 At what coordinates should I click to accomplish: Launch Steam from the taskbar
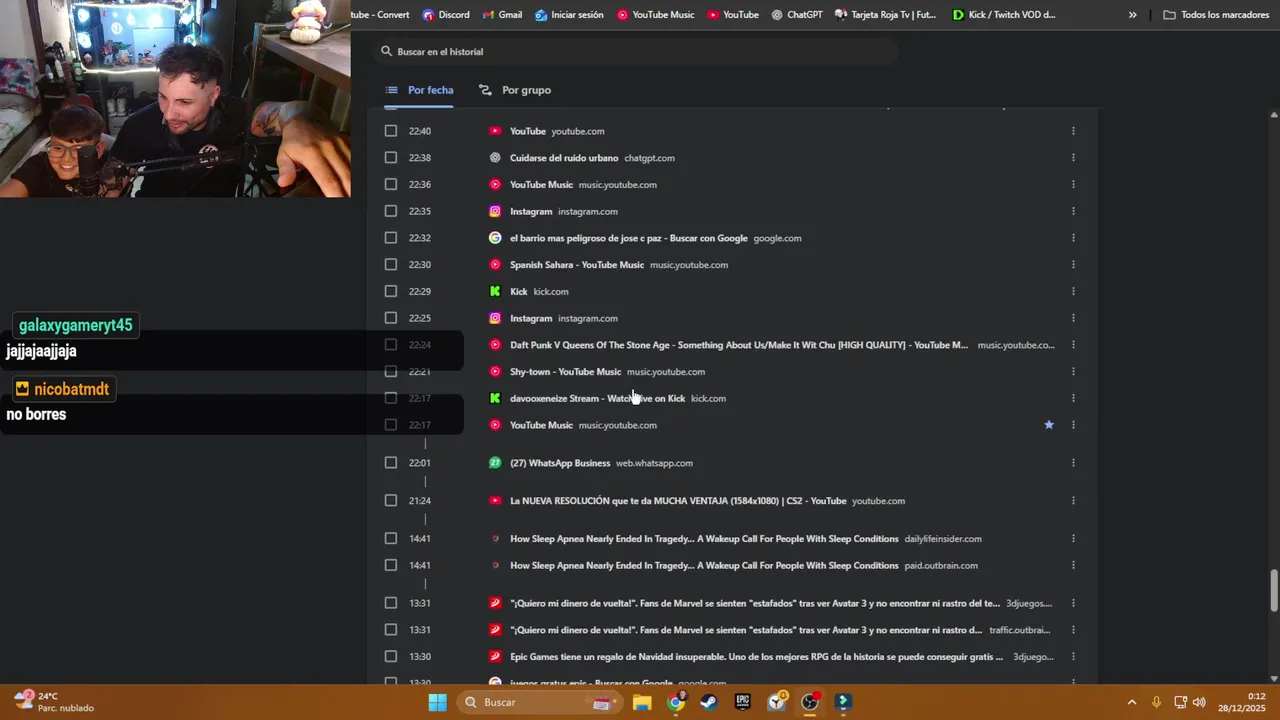point(709,702)
